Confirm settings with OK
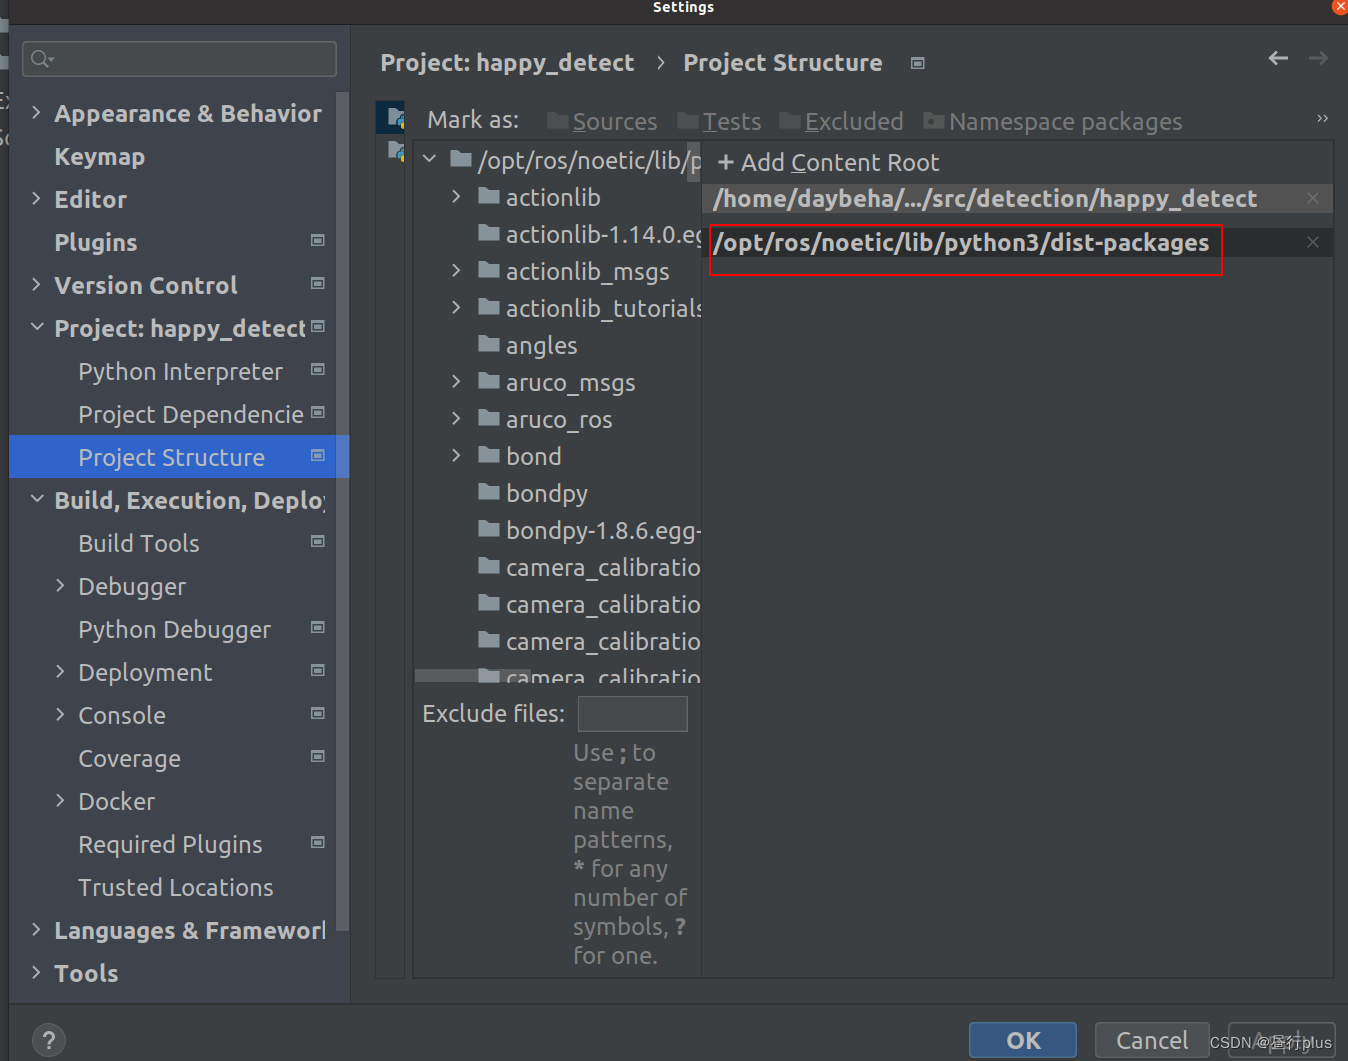The width and height of the screenshot is (1348, 1061). 1022,1040
